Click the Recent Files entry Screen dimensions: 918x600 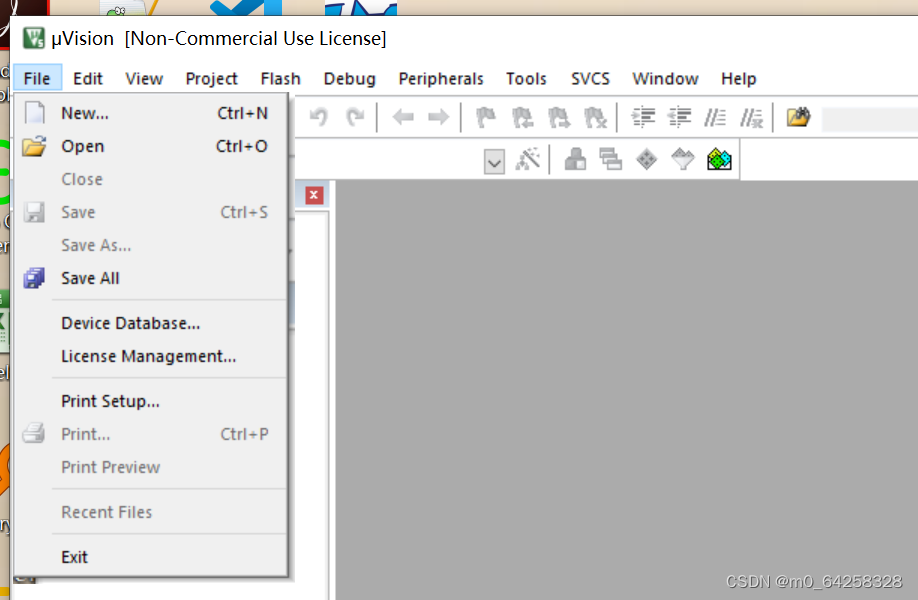(151, 512)
